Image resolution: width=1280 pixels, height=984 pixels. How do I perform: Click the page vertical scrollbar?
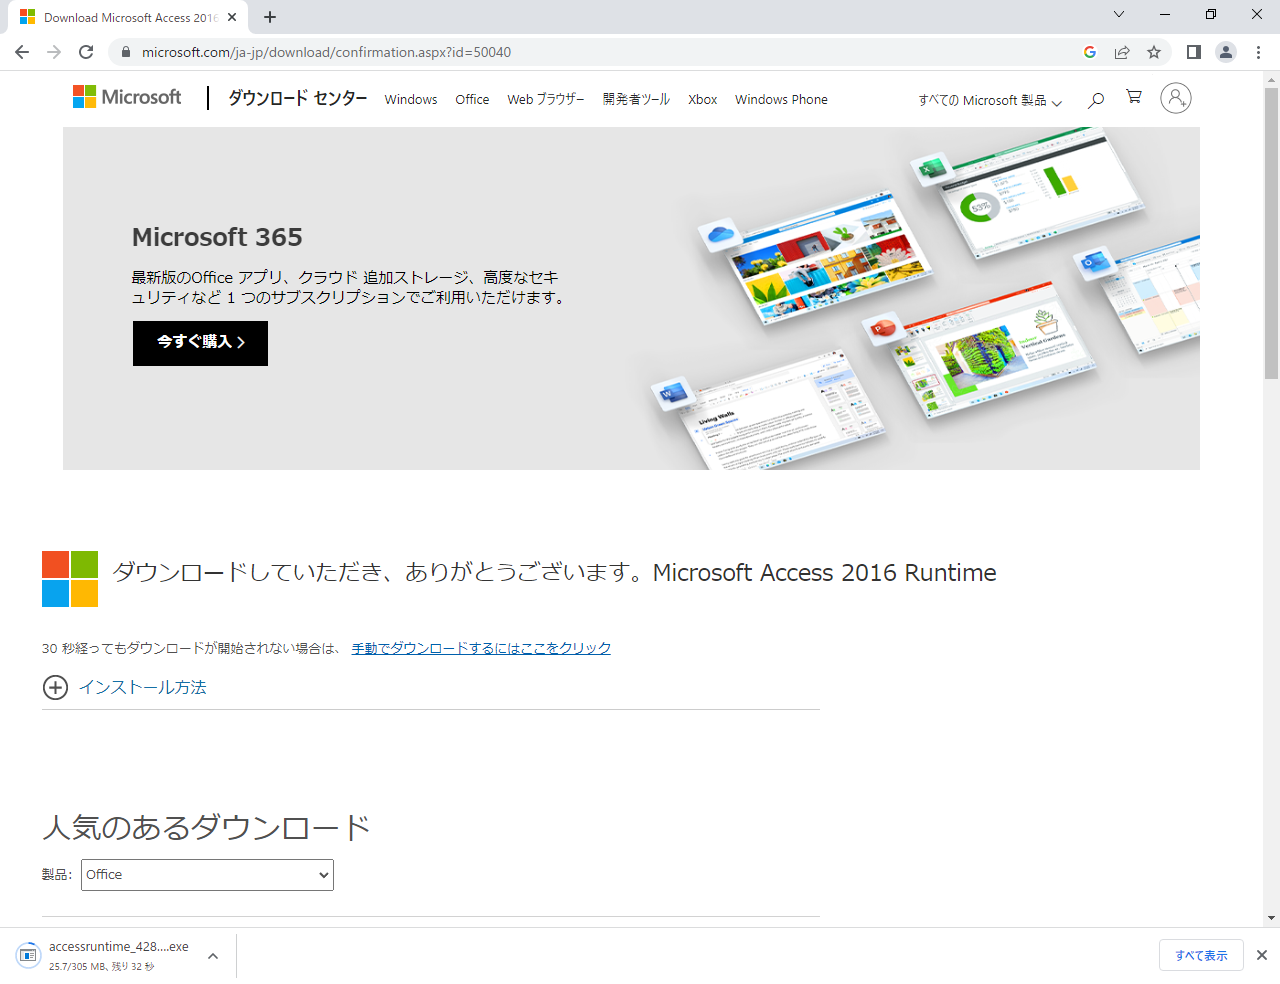(1271, 234)
